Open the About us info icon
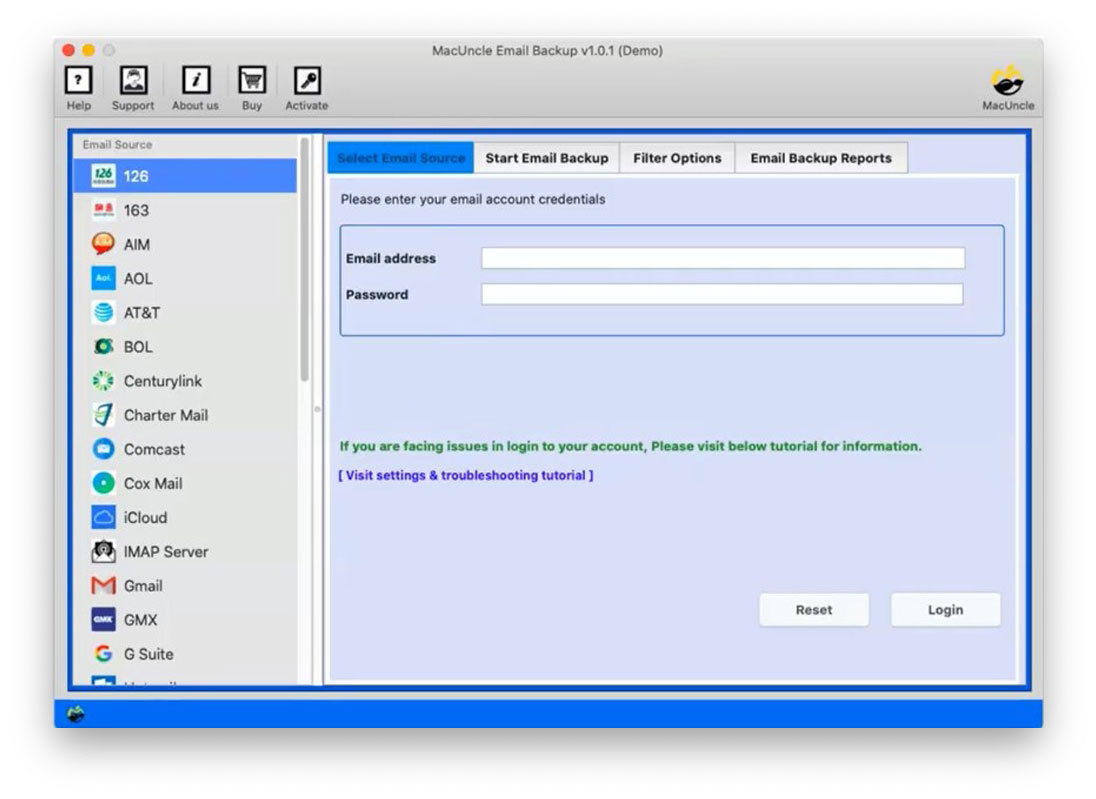The image size is (1096, 799). (x=195, y=82)
